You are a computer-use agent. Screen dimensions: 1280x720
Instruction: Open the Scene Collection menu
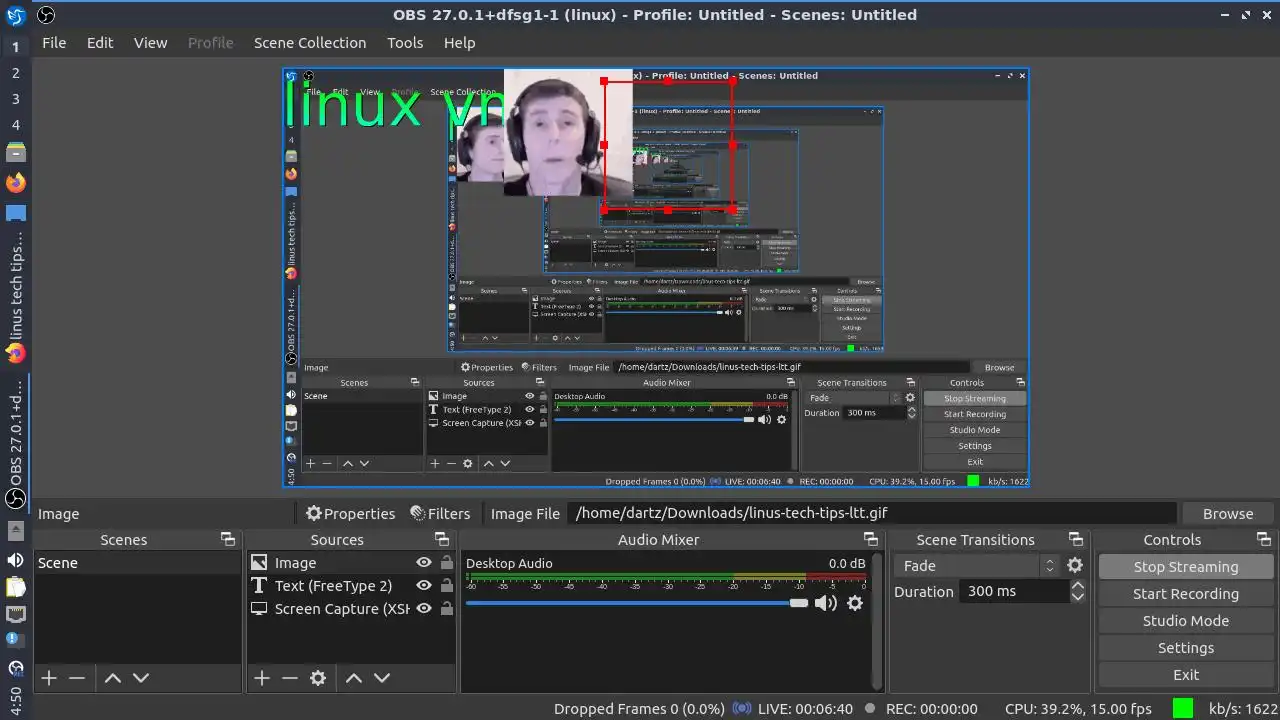coord(310,43)
